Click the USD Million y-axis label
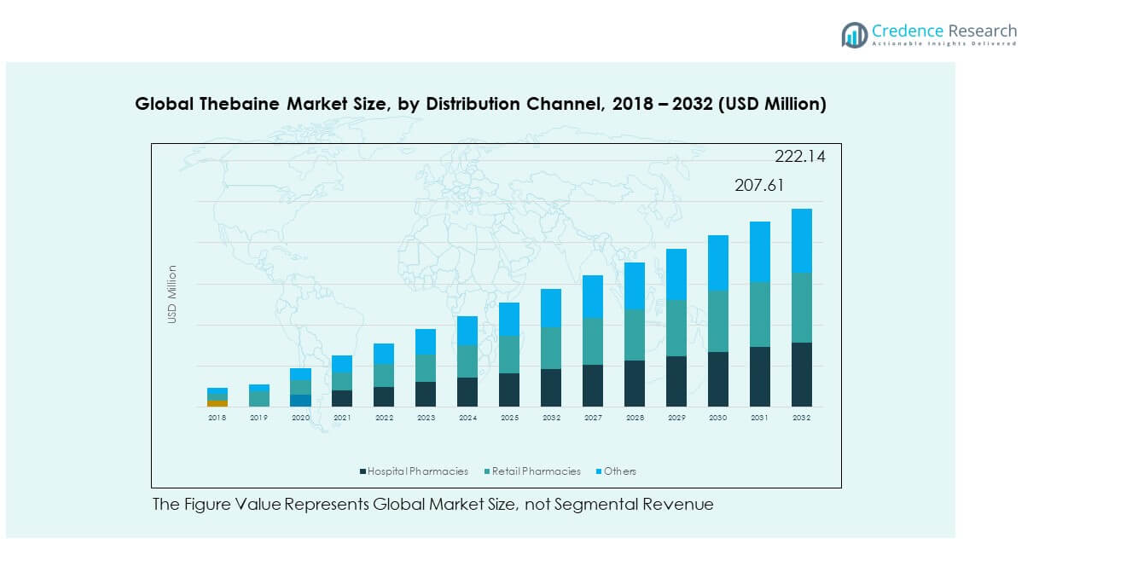Image resolution: width=1123 pixels, height=576 pixels. (172, 293)
